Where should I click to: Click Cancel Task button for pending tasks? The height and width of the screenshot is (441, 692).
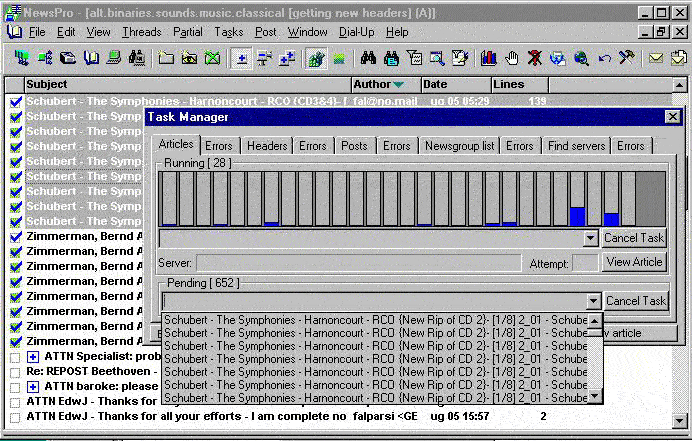tap(636, 301)
